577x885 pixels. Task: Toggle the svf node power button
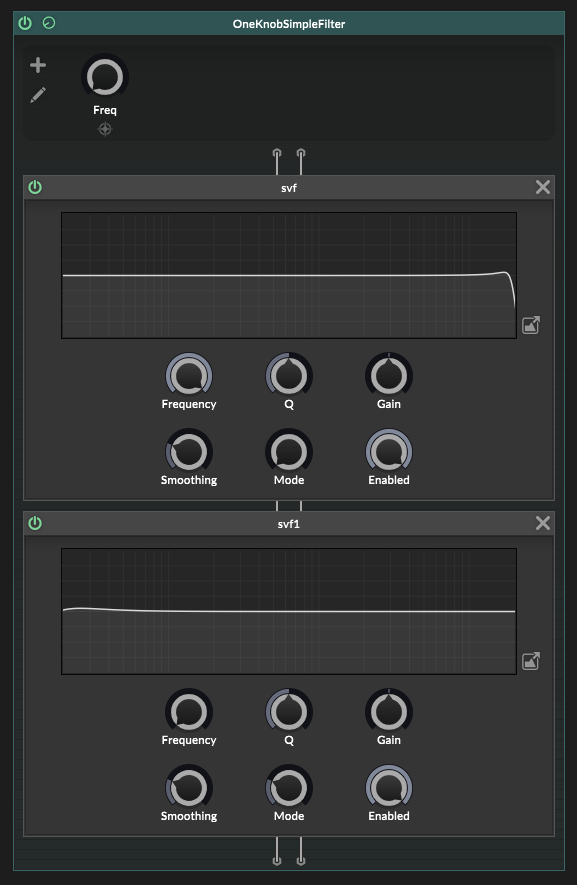click(35, 187)
